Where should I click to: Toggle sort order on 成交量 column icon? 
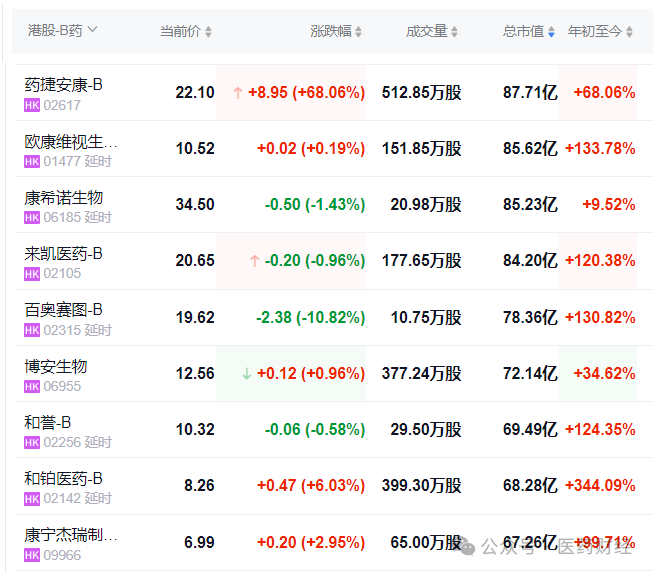click(455, 32)
